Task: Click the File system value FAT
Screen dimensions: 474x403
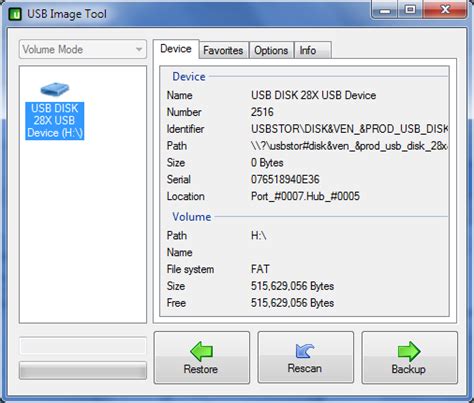Action: coord(260,269)
